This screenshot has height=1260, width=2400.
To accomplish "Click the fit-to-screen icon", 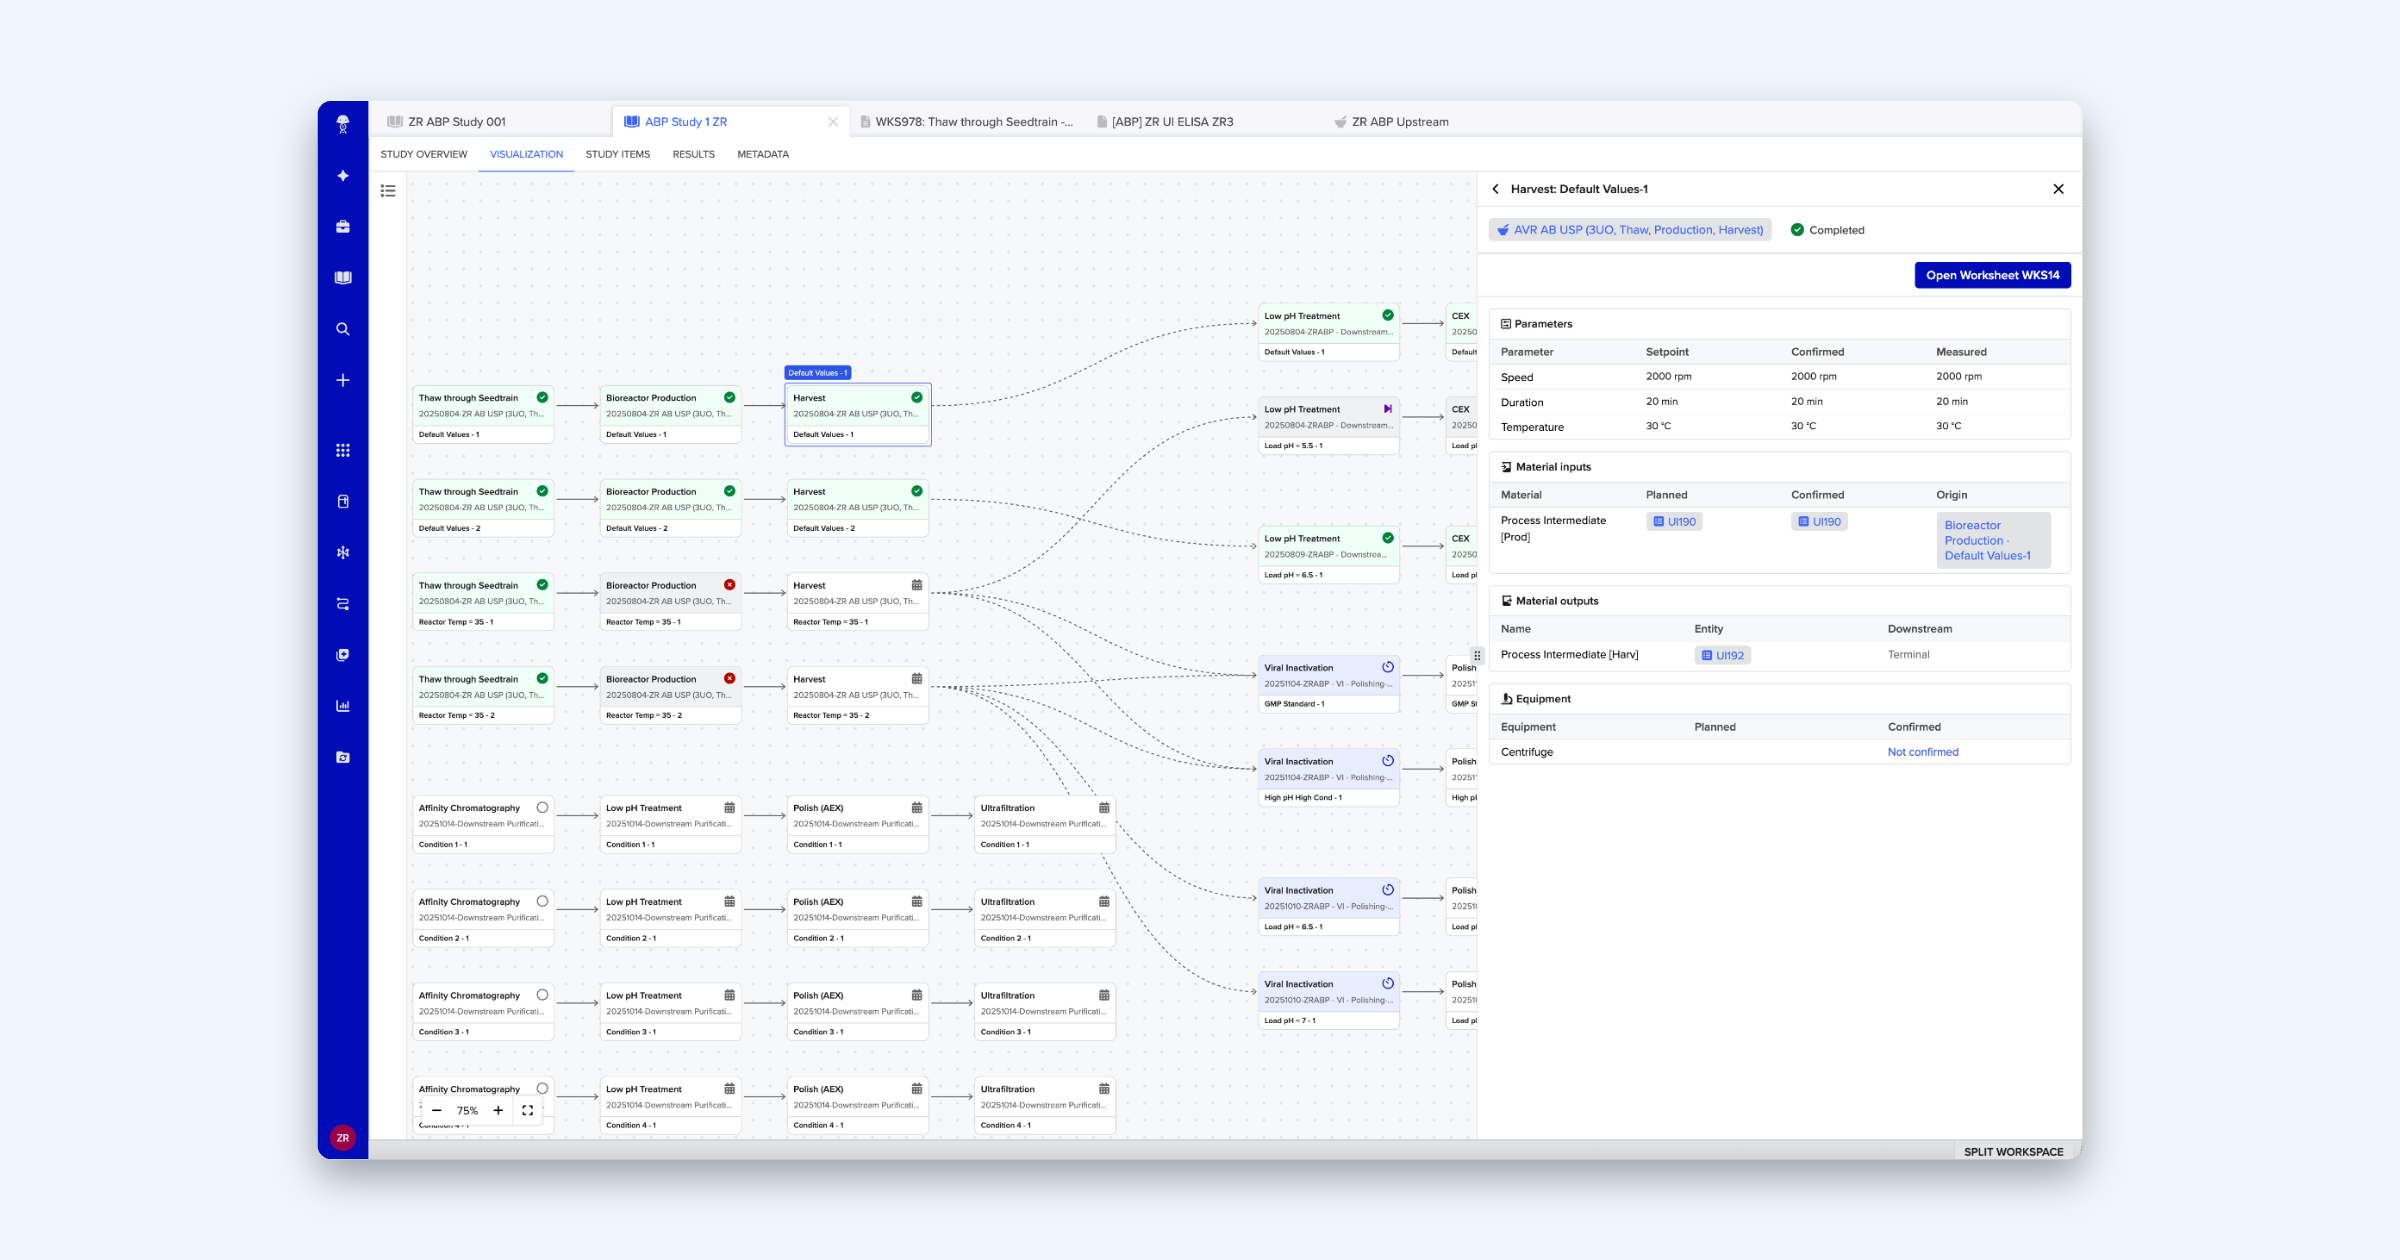I will pos(528,1110).
